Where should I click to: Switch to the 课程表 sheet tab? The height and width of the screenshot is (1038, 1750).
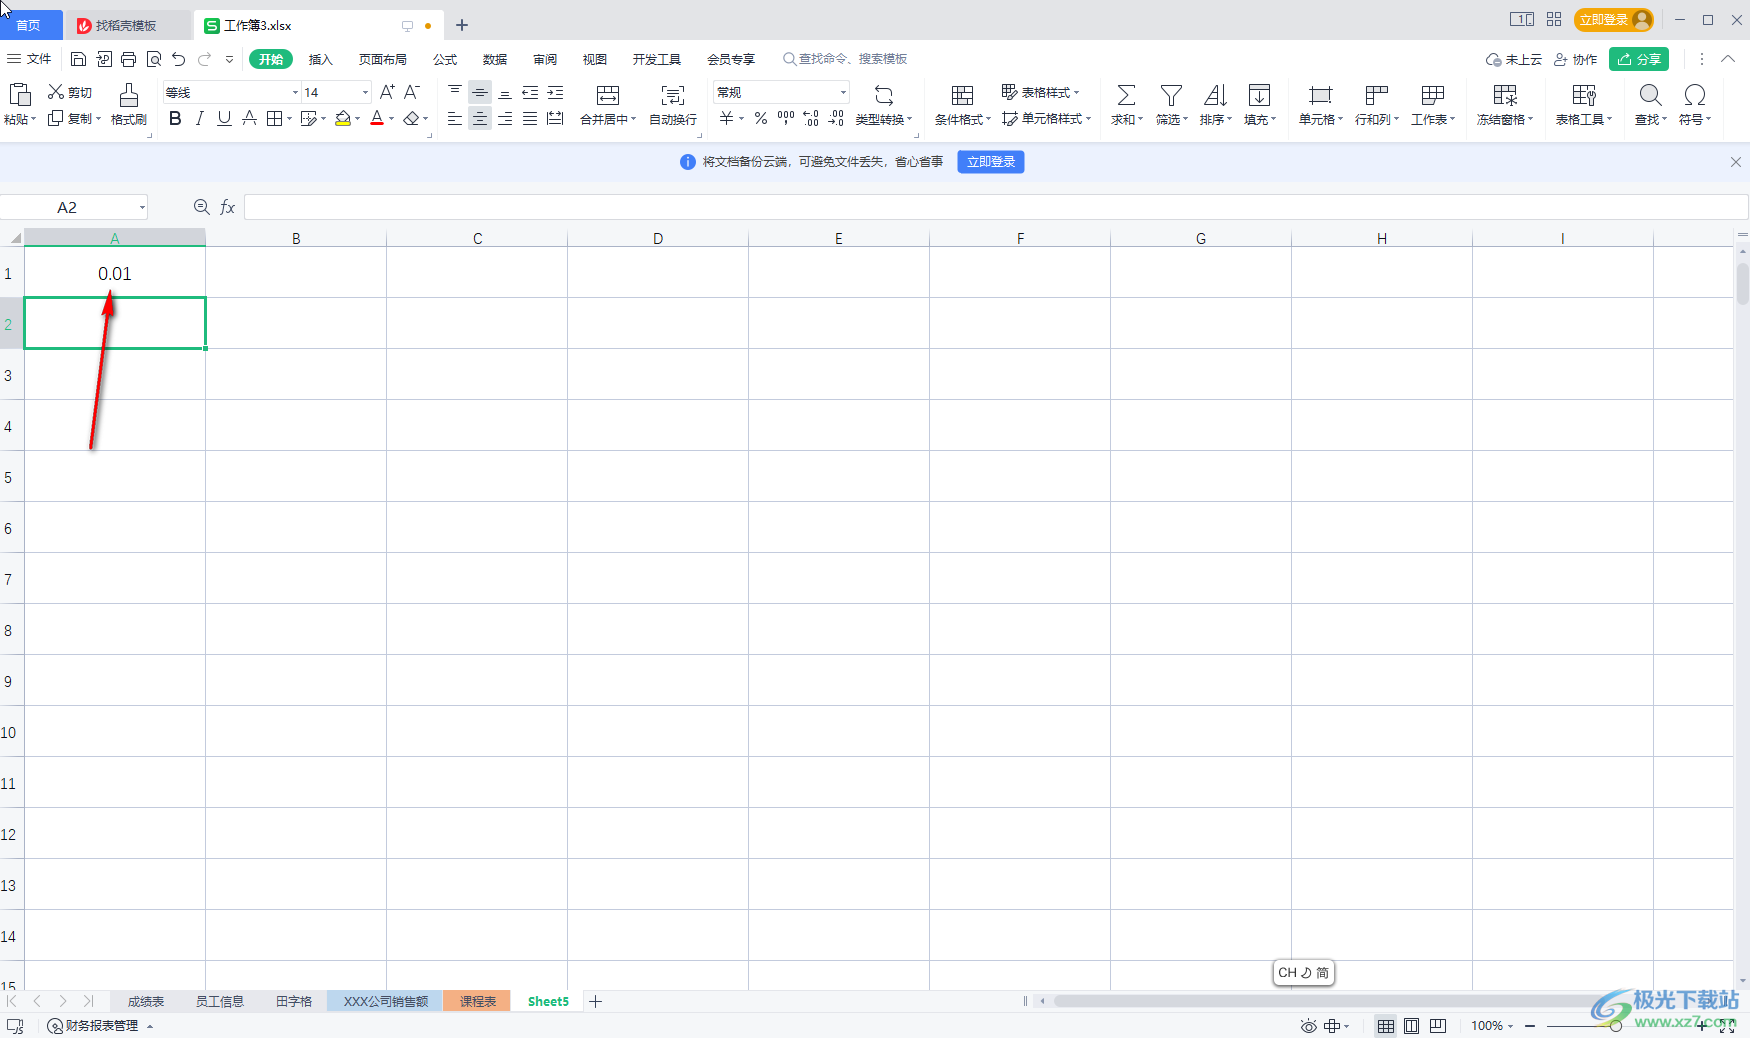click(477, 1001)
